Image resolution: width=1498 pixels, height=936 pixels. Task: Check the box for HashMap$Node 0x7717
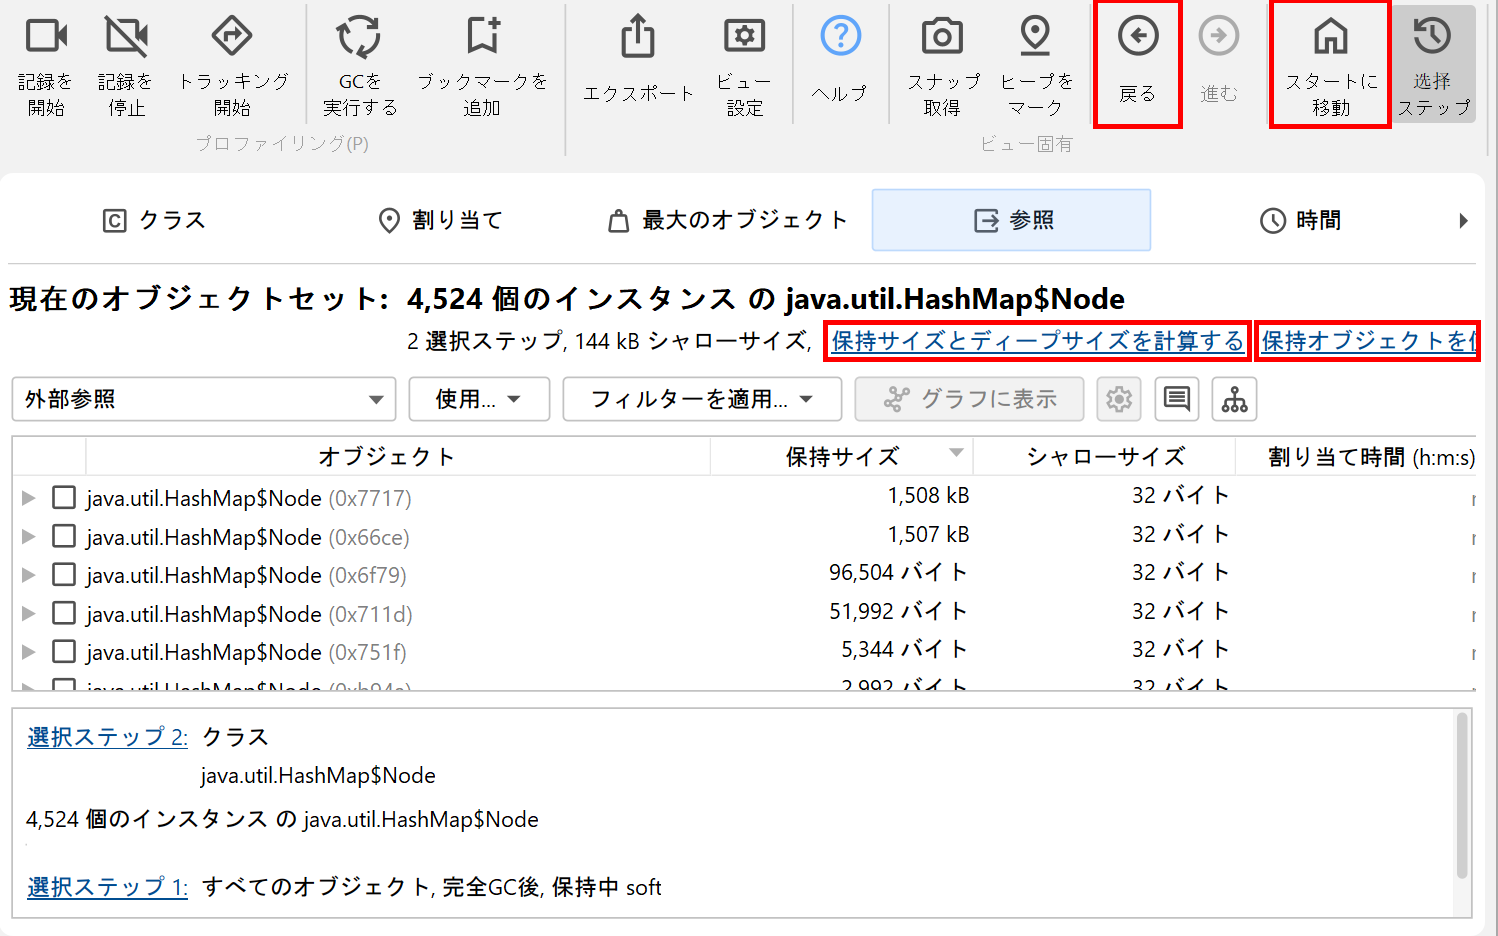click(x=64, y=498)
